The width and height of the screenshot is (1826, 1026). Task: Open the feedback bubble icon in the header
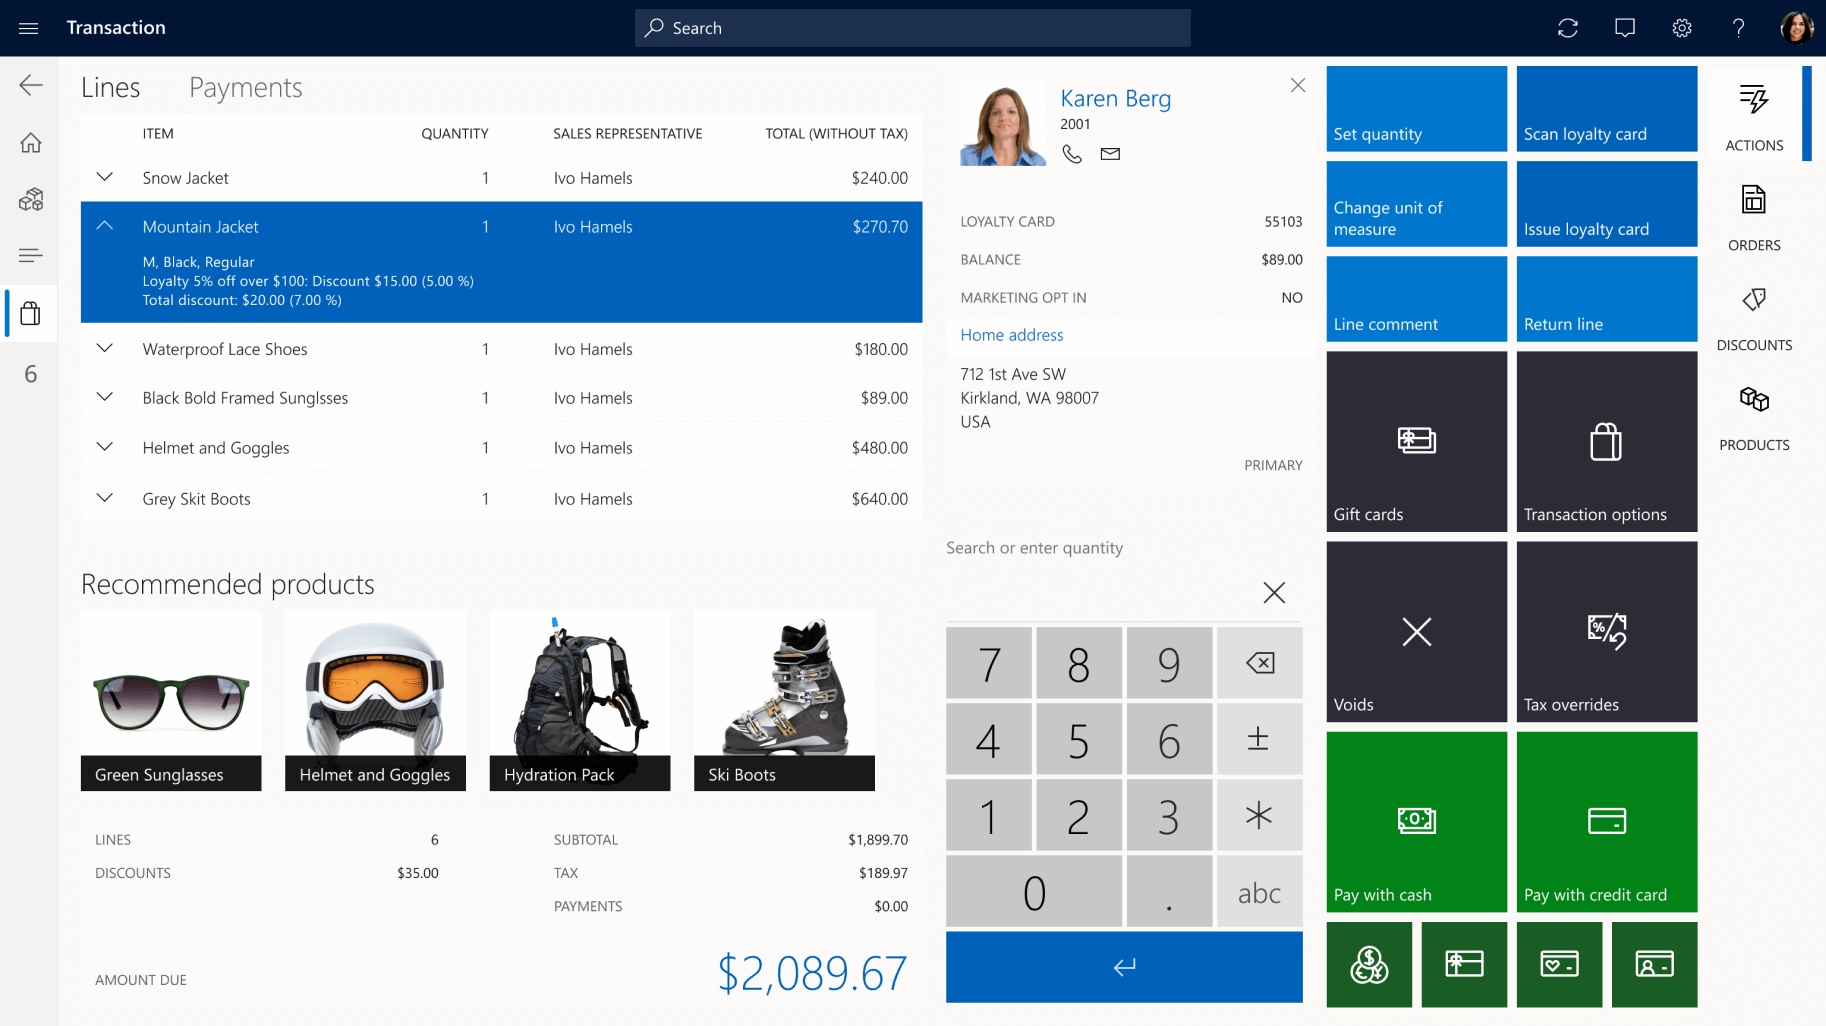[1624, 27]
